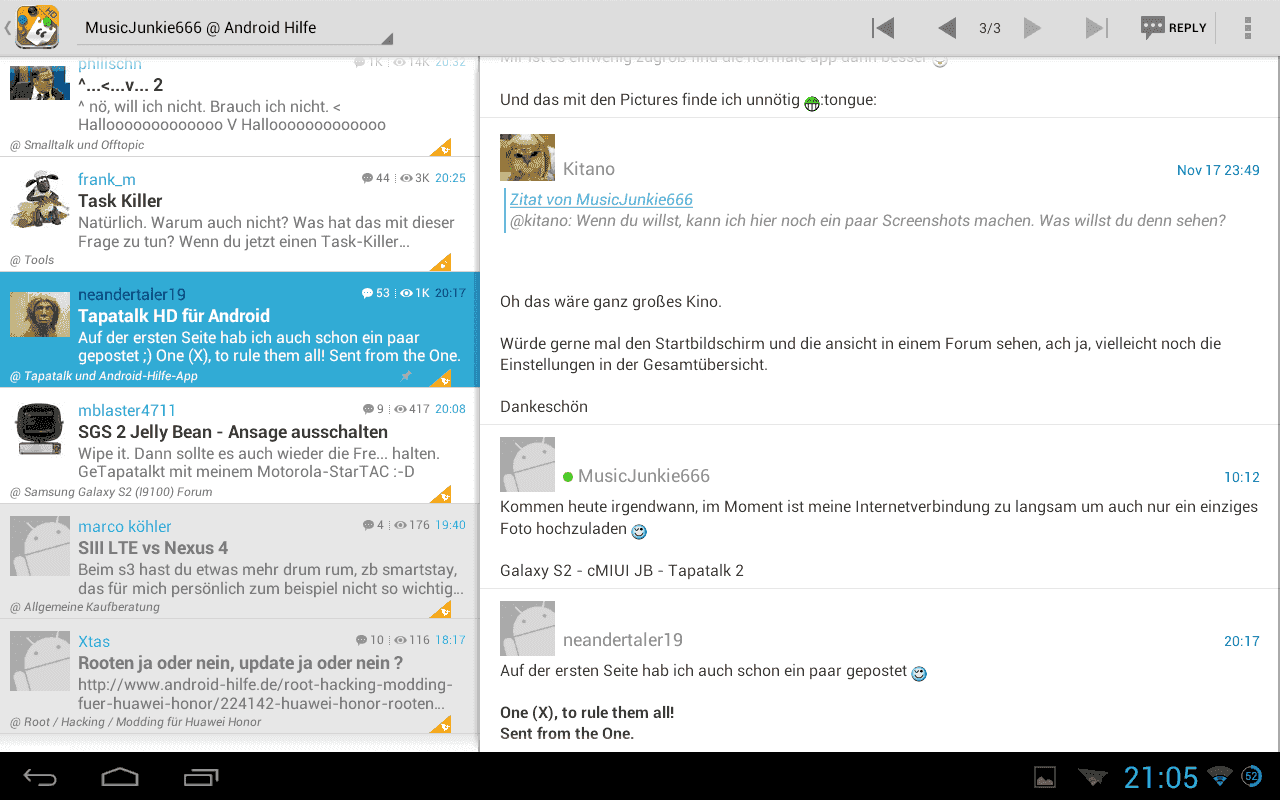This screenshot has height=800, width=1280.
Task: Tap reply count 9 on SGS 2 thread
Action: 374,409
